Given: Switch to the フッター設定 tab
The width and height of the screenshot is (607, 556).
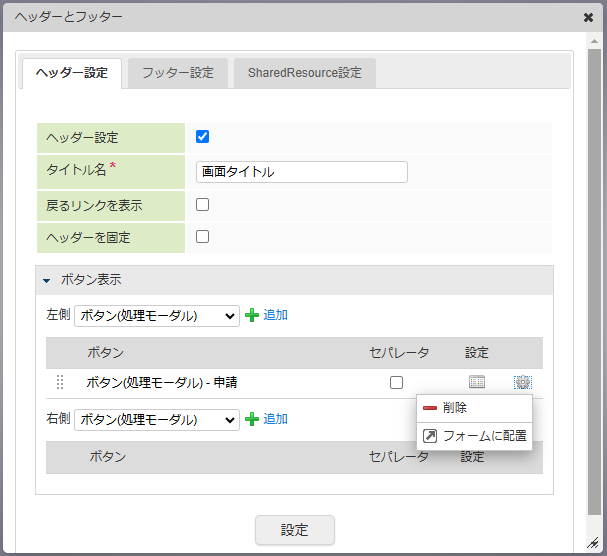Looking at the screenshot, I should (x=177, y=73).
